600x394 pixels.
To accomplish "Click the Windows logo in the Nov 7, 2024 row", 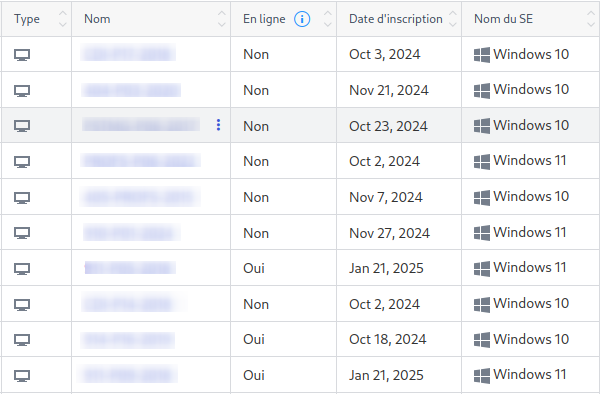I will [x=482, y=197].
